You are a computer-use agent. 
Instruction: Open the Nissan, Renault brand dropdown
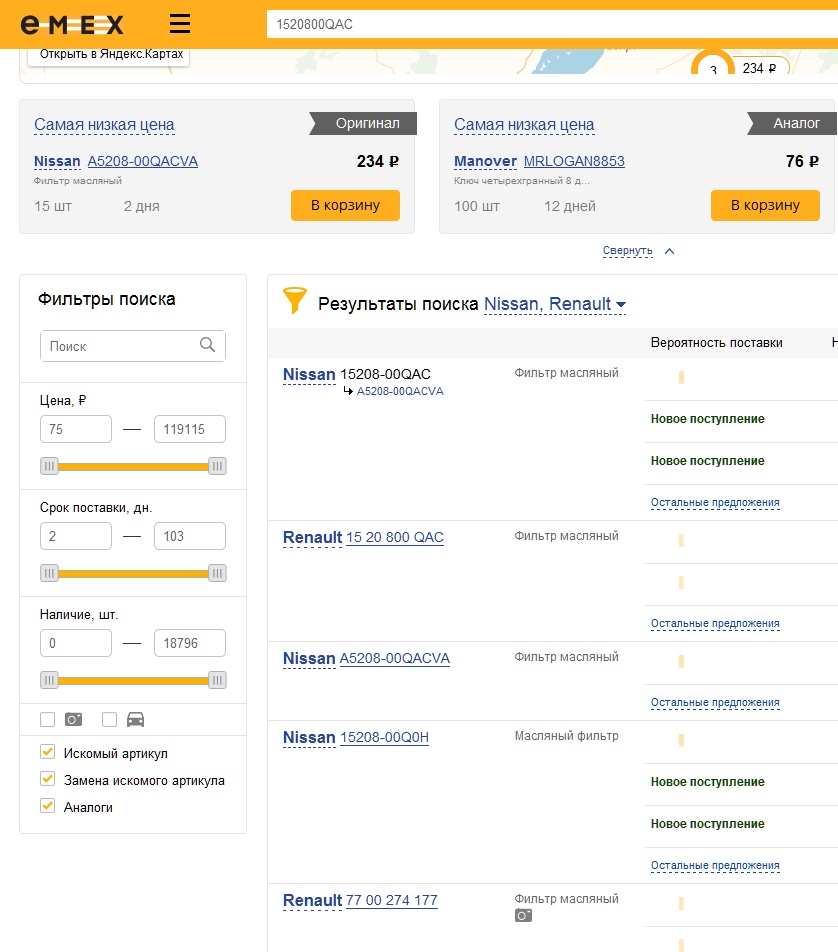[x=555, y=304]
